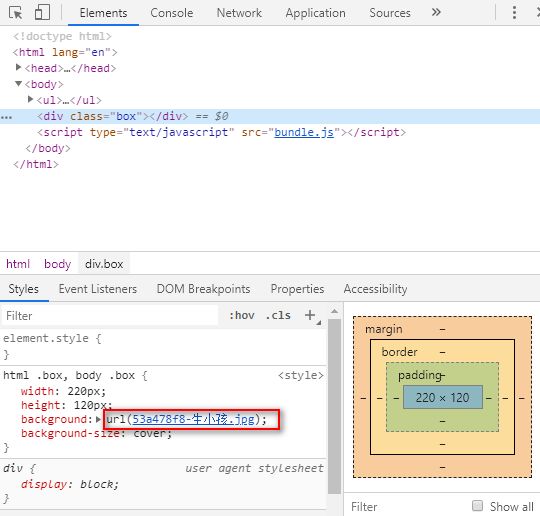This screenshot has width=540, height=516.
Task: Click the html .box, body .box selector
Action: tap(69, 375)
